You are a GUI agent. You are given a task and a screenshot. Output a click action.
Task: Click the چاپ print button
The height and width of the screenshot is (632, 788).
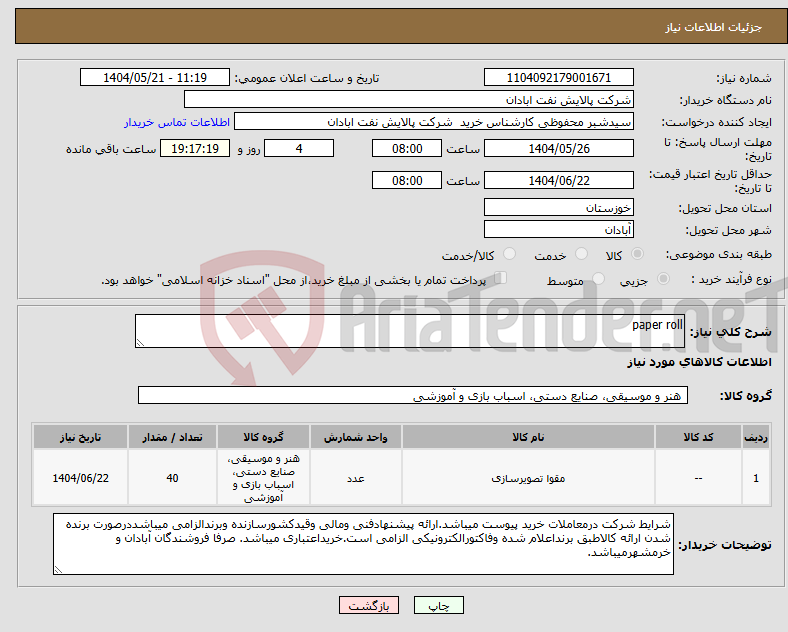pyautogui.click(x=439, y=605)
